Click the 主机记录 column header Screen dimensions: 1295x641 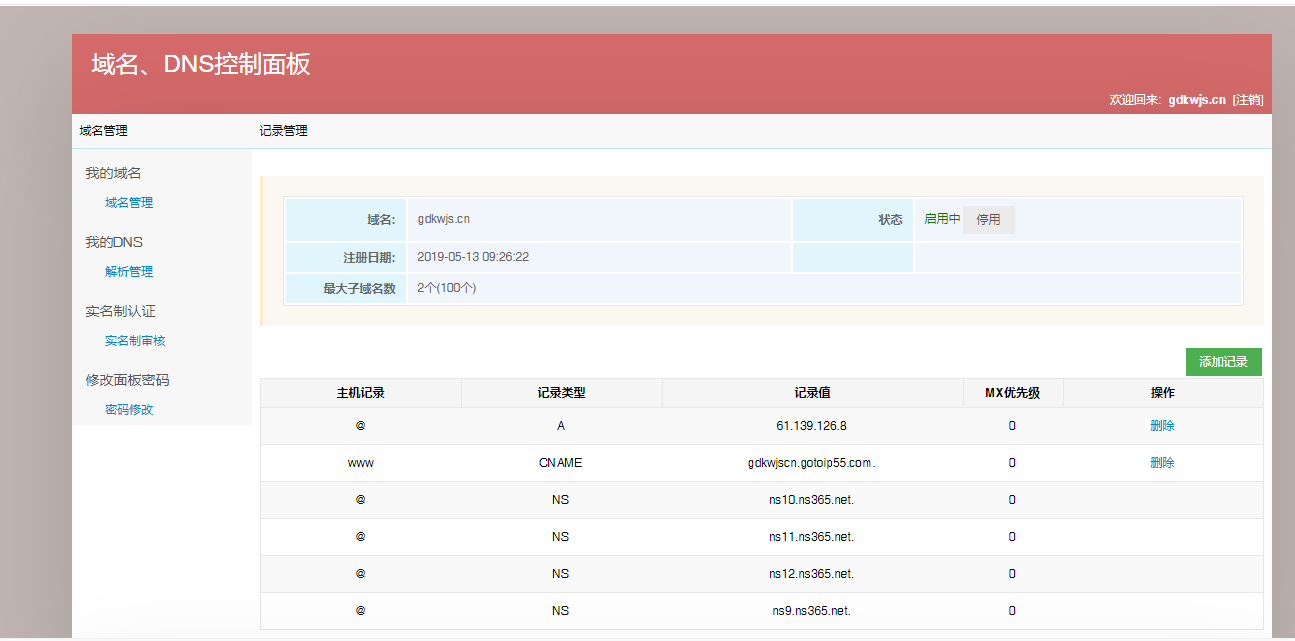click(360, 393)
